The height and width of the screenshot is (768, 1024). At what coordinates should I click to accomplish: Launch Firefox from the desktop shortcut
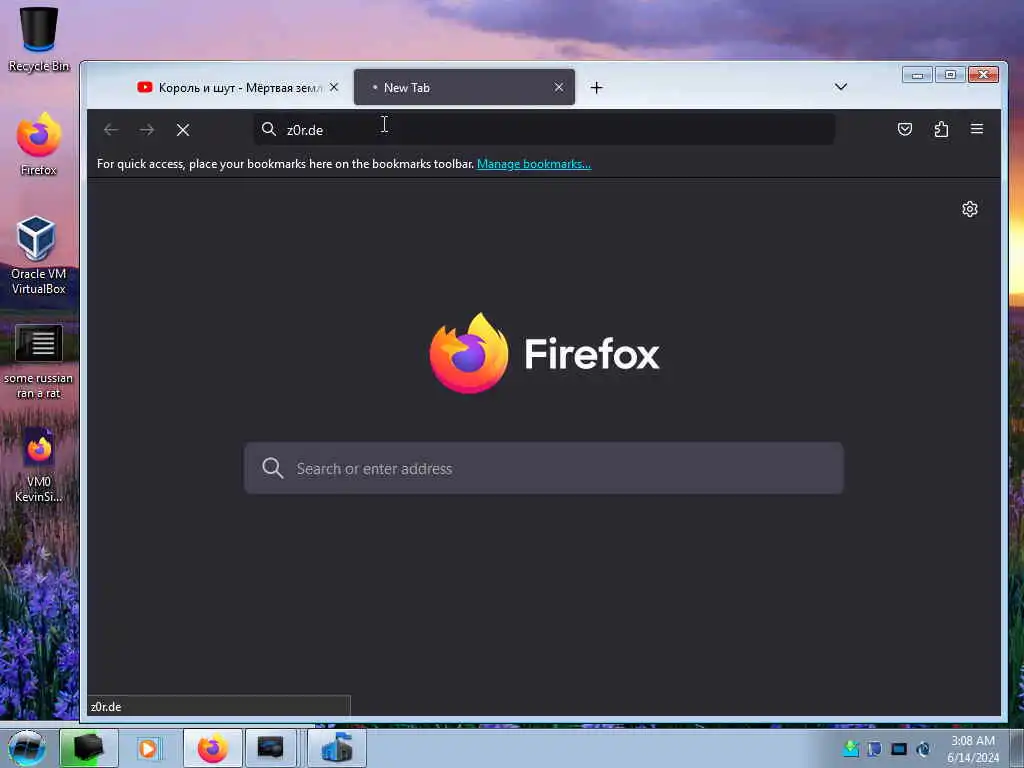pos(39,144)
